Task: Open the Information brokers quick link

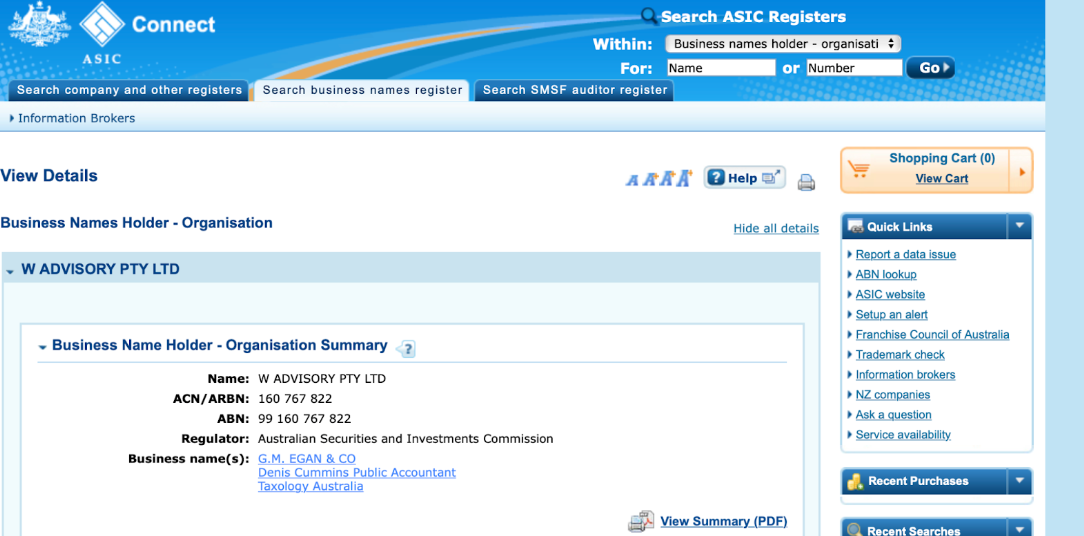Action: pos(906,375)
